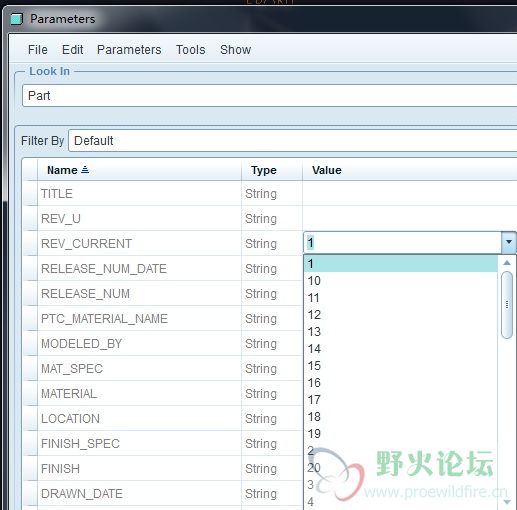Viewport: 517px width, 510px height.
Task: Open the Tools menu
Action: tap(191, 50)
